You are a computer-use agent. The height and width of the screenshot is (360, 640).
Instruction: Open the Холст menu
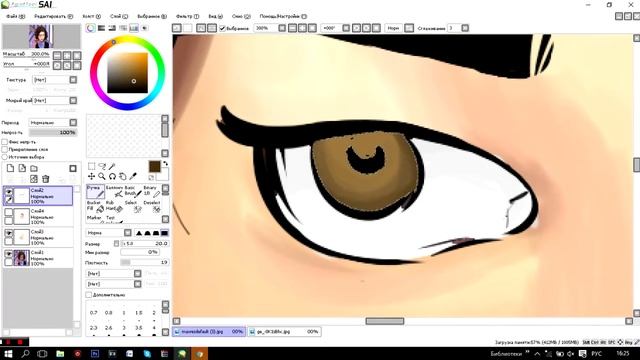[91, 16]
